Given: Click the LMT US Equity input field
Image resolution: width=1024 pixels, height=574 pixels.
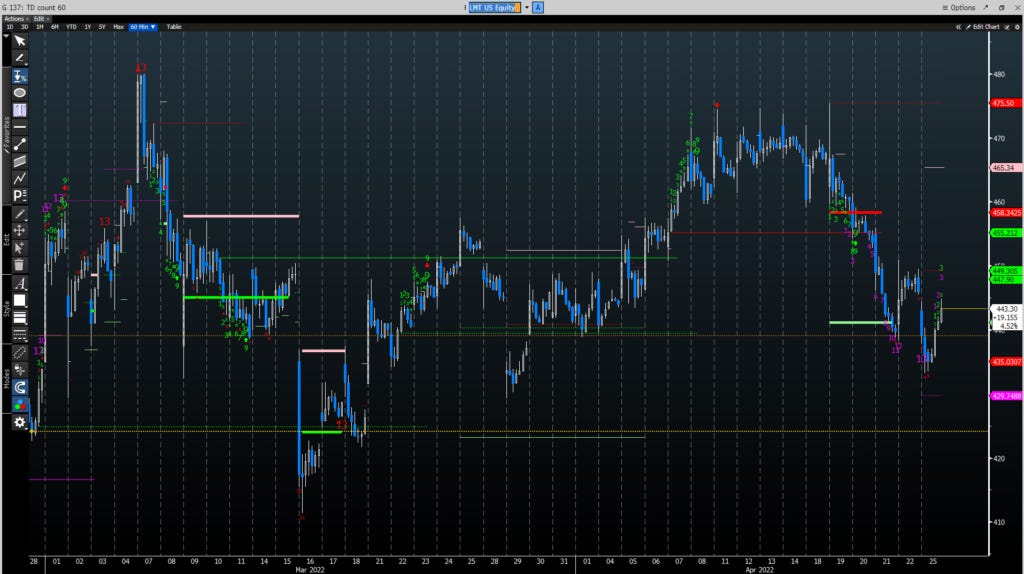Looking at the screenshot, I should click(x=494, y=7).
